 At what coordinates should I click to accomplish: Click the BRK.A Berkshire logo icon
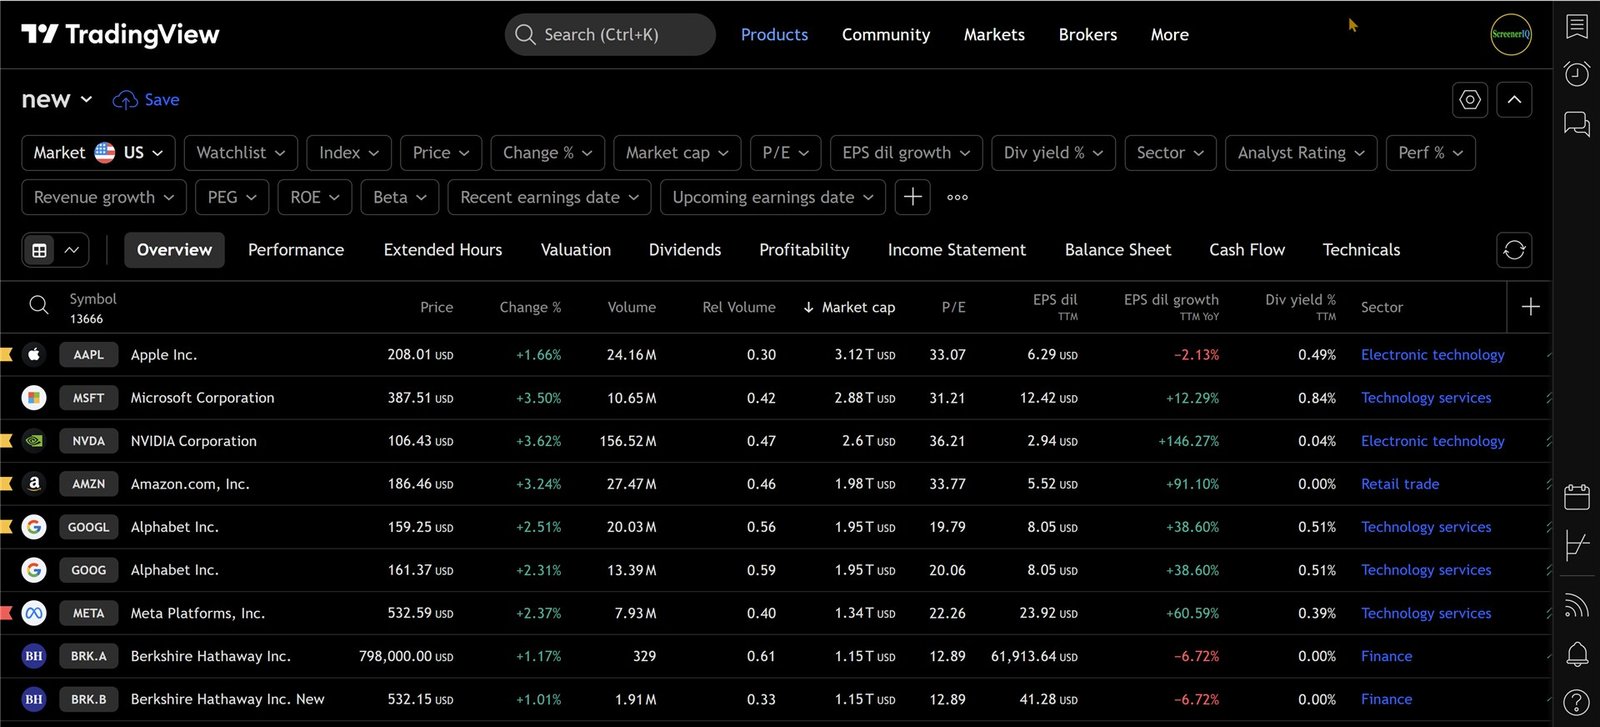[34, 656]
